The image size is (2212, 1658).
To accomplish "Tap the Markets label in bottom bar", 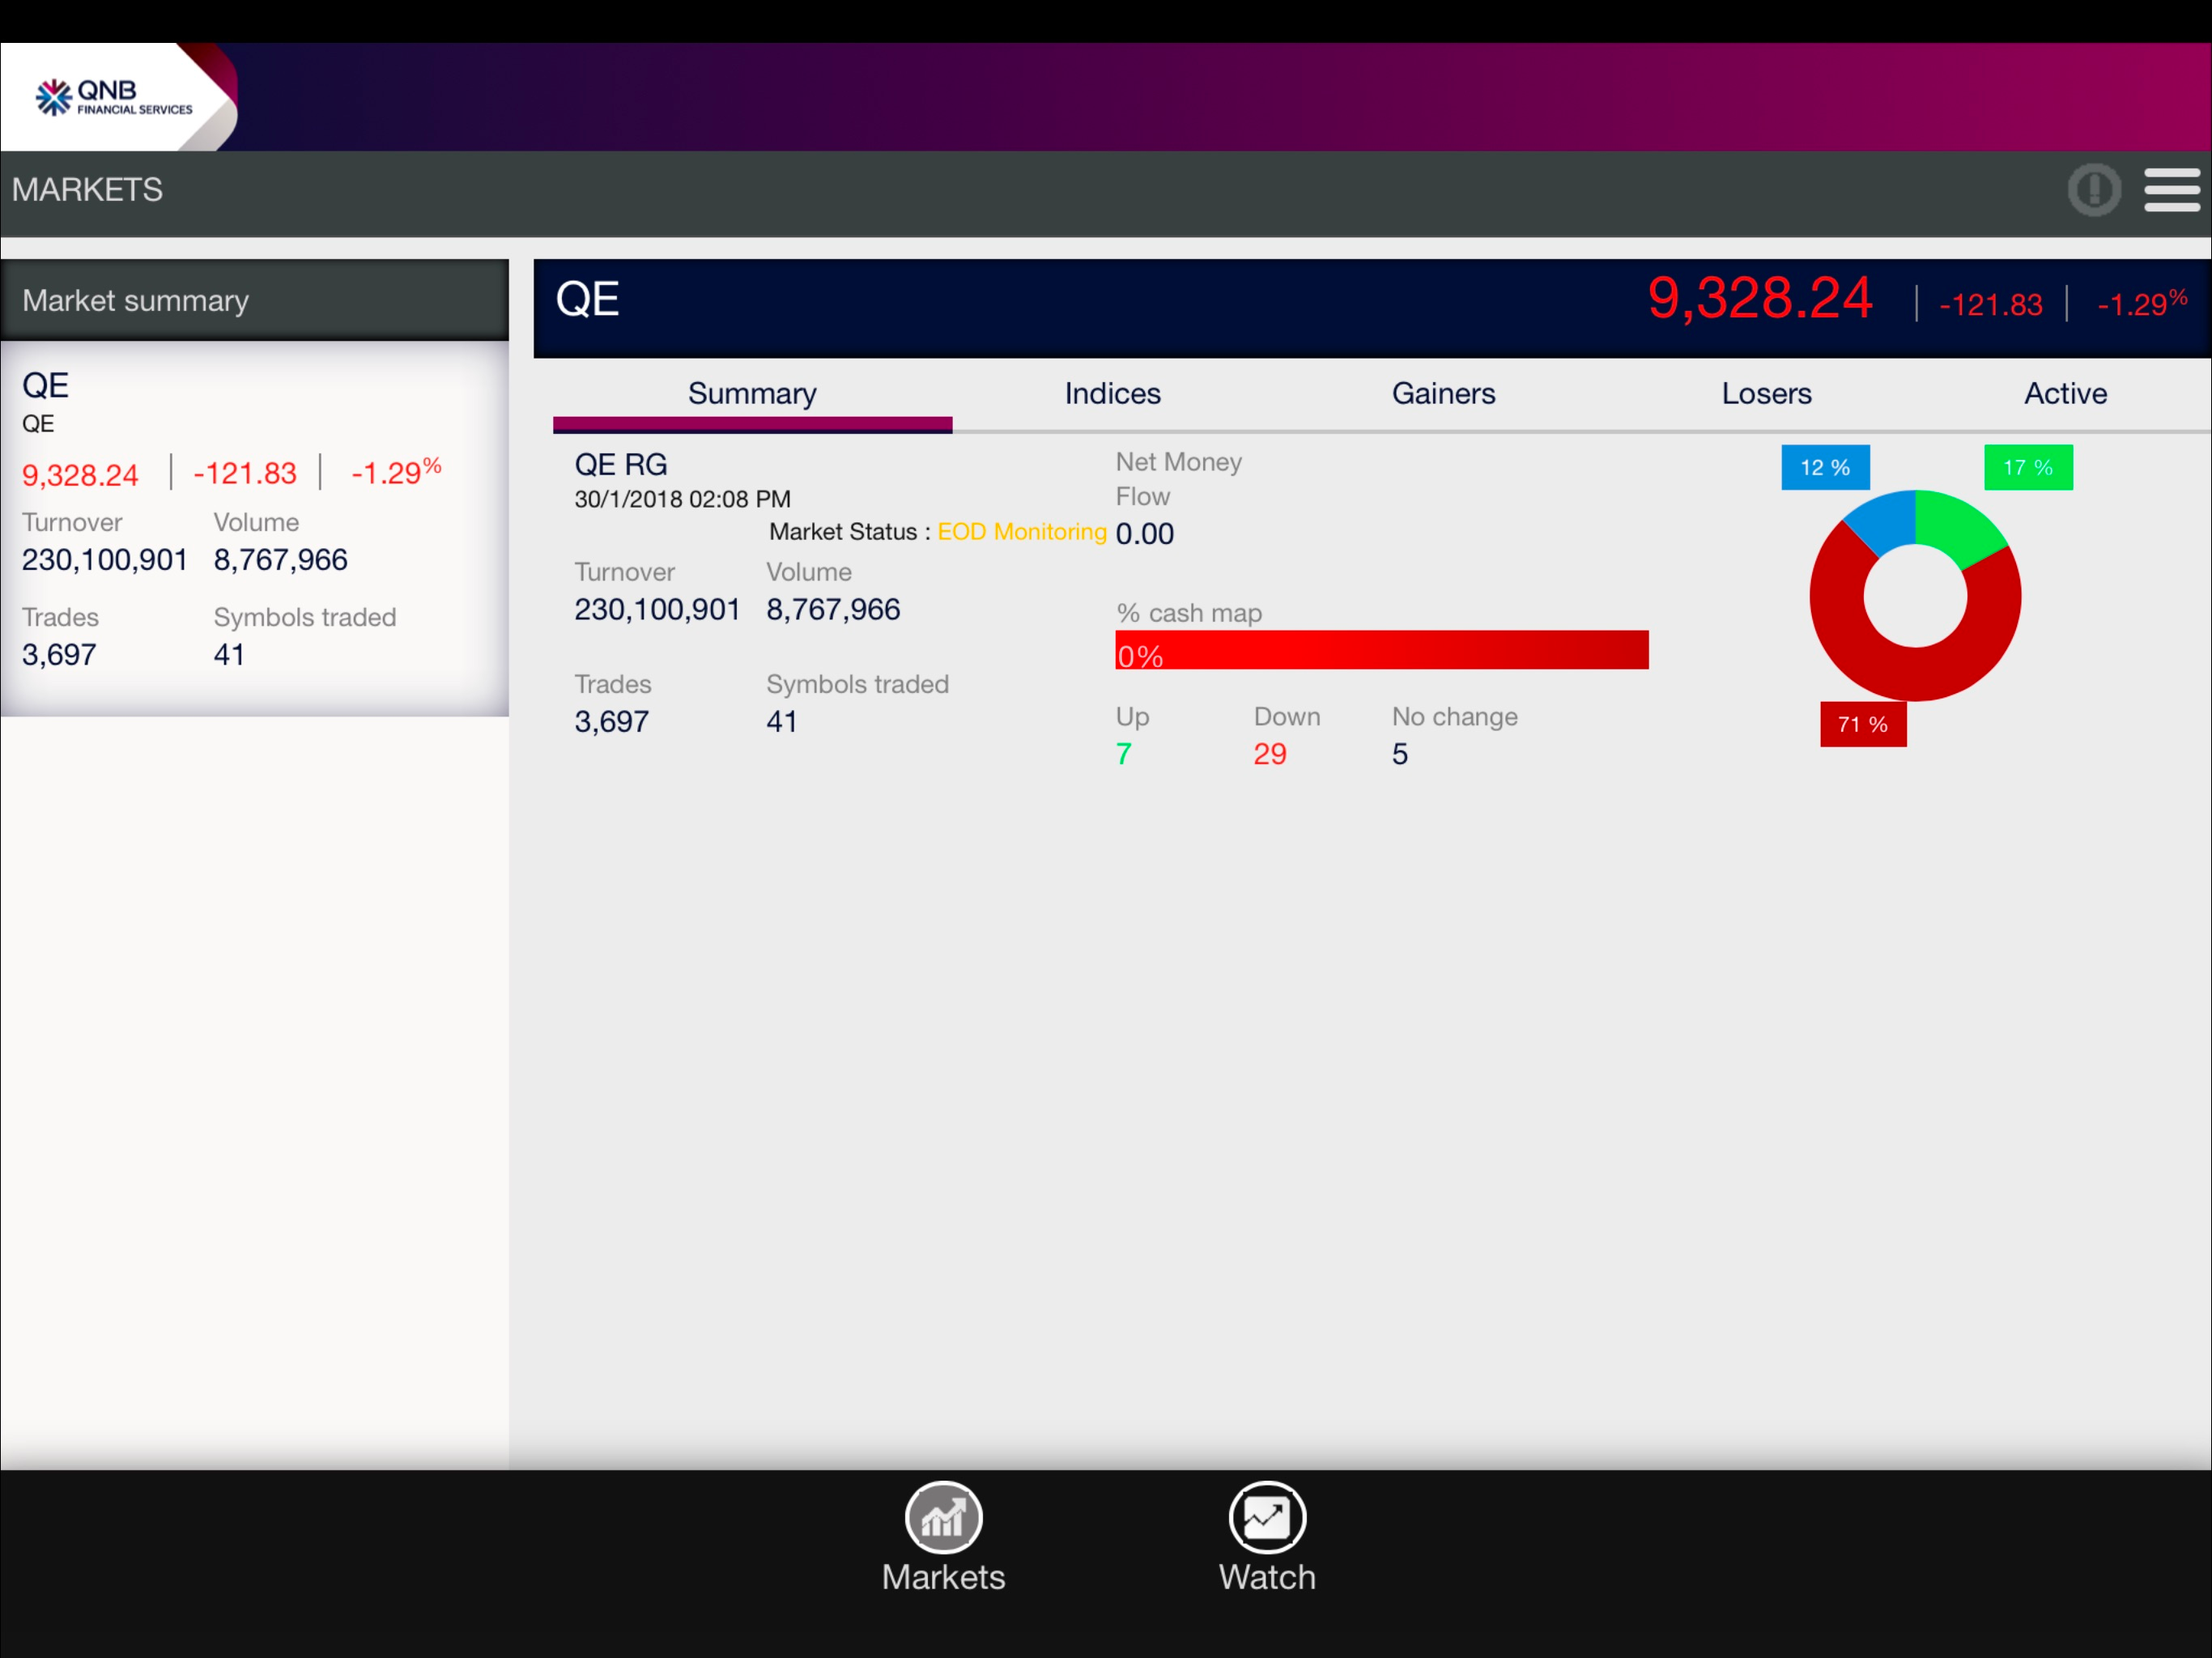I will (943, 1577).
